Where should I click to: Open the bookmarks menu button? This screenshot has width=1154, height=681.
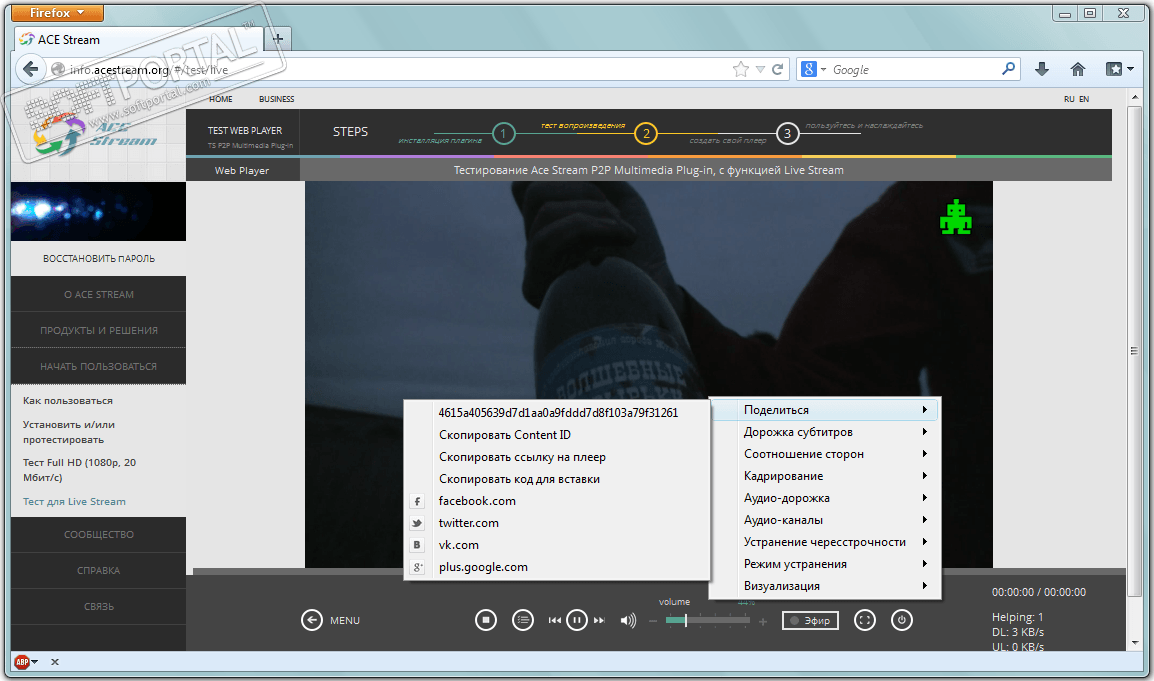coord(1119,69)
